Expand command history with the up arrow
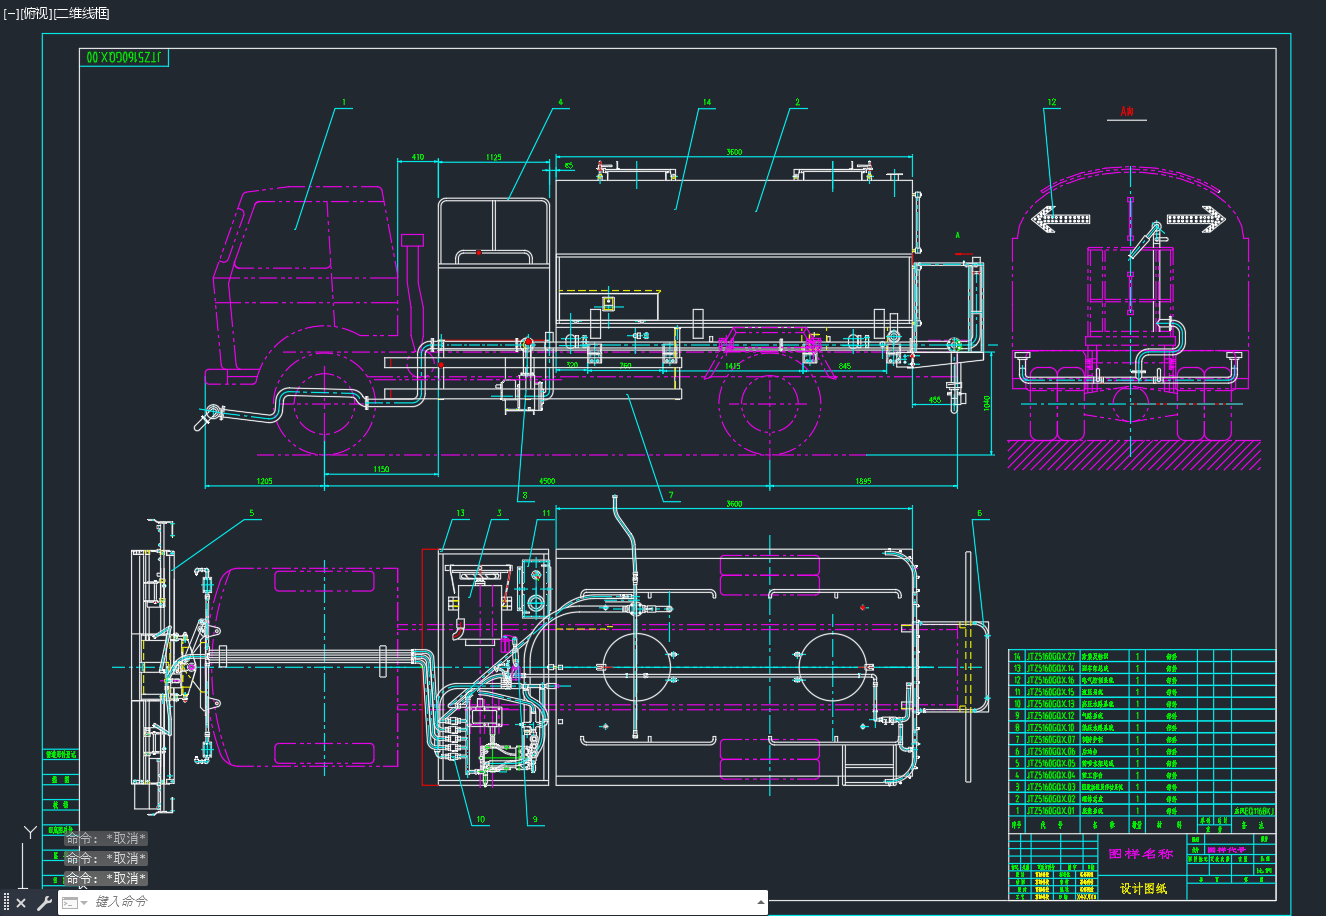 click(761, 903)
